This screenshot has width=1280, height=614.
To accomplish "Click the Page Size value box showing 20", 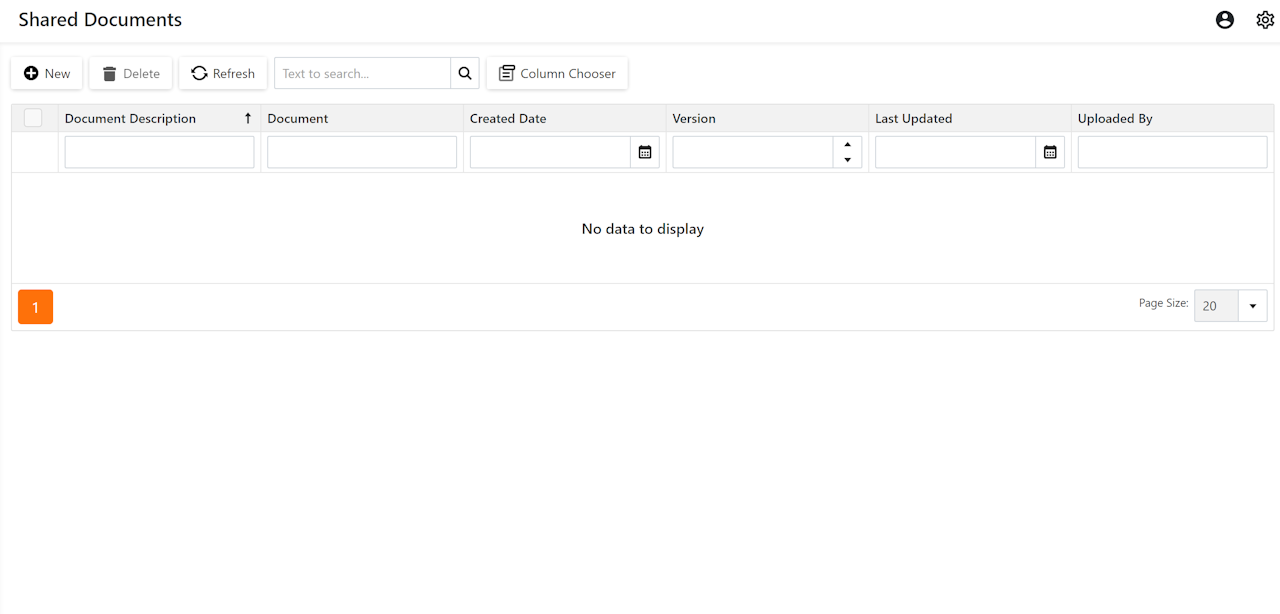I will click(1216, 306).
